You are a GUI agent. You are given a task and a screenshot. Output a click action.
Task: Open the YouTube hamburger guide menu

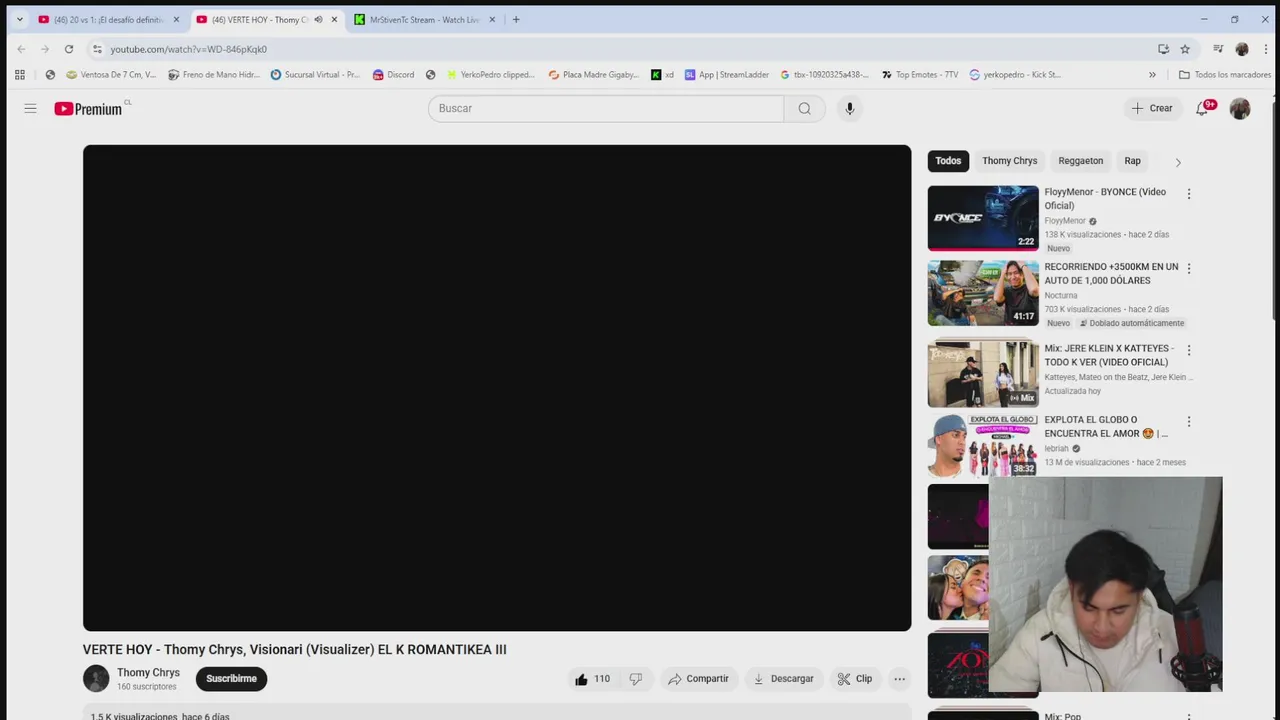point(30,108)
